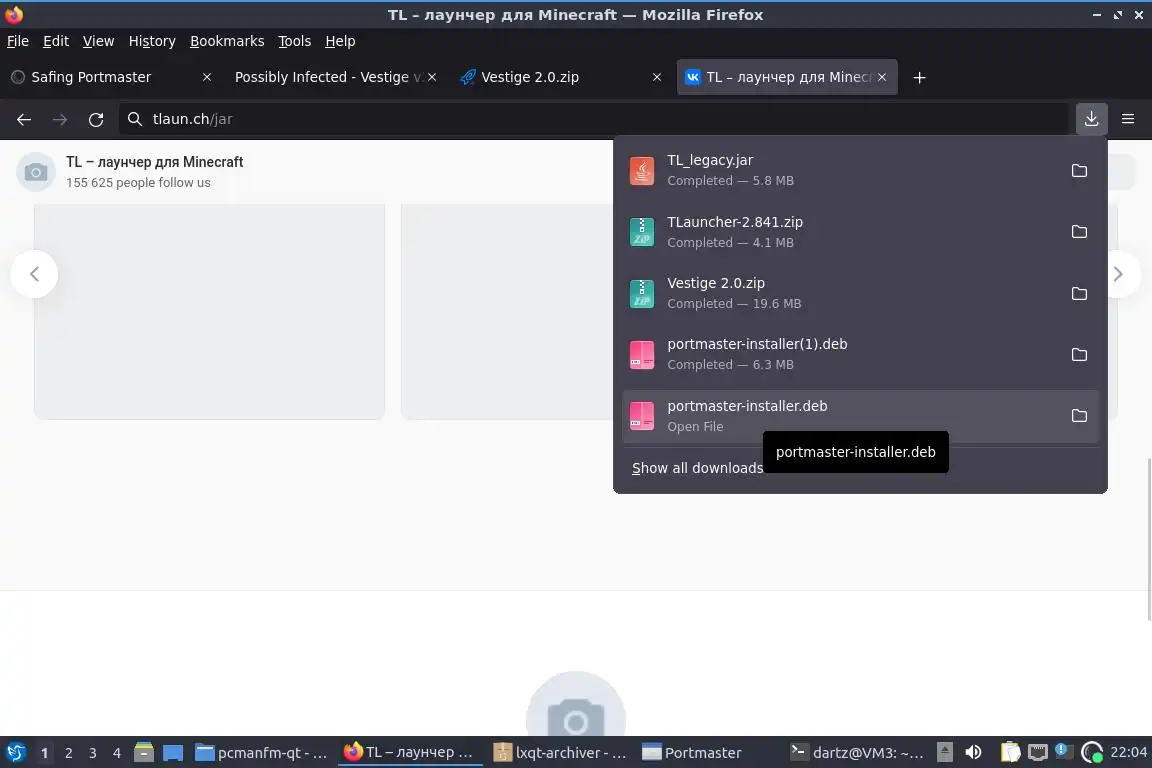This screenshot has height=768, width=1152.
Task: Open the View menu
Action: [x=98, y=41]
